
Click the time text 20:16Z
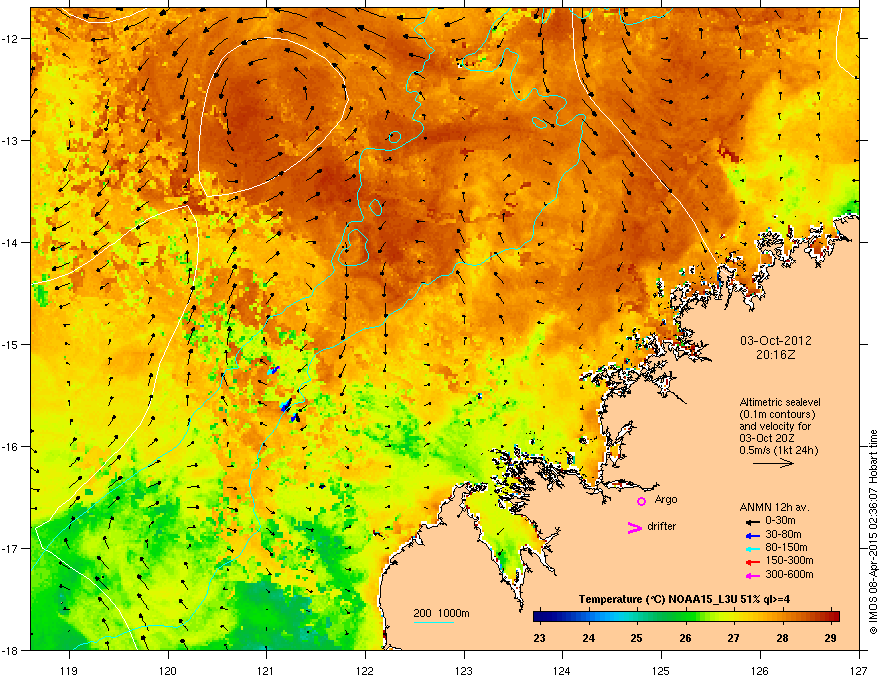[776, 355]
